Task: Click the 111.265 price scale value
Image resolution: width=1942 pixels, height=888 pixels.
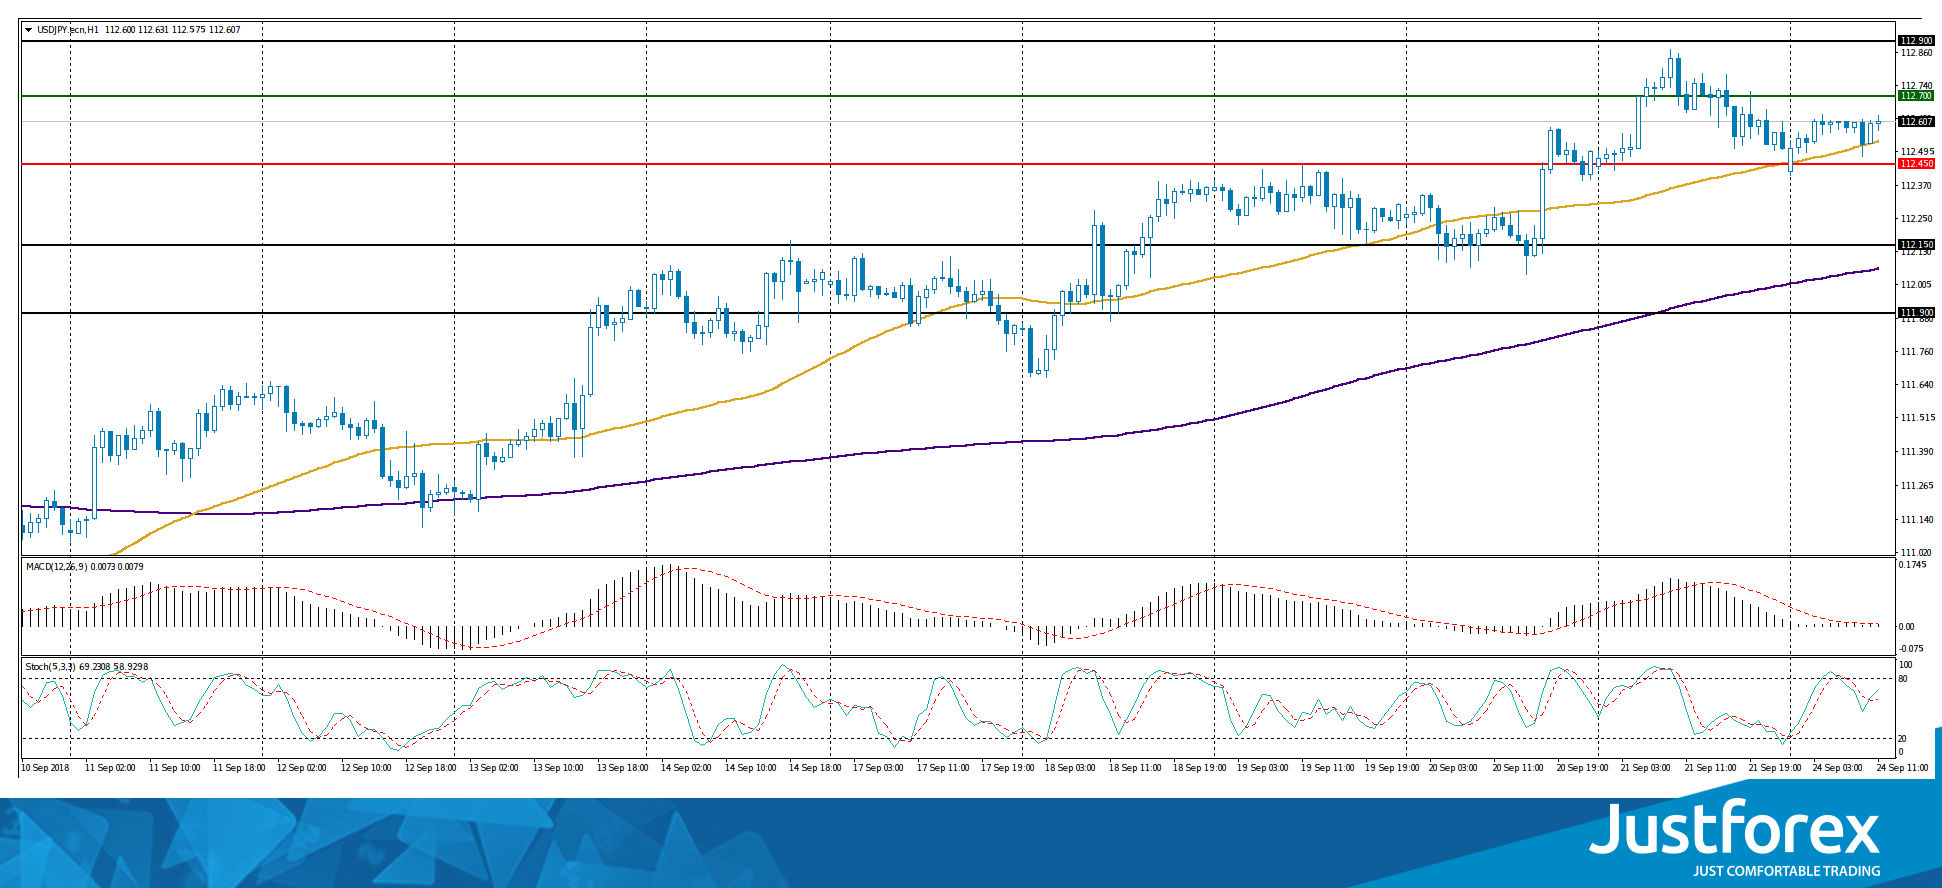Action: point(1916,486)
